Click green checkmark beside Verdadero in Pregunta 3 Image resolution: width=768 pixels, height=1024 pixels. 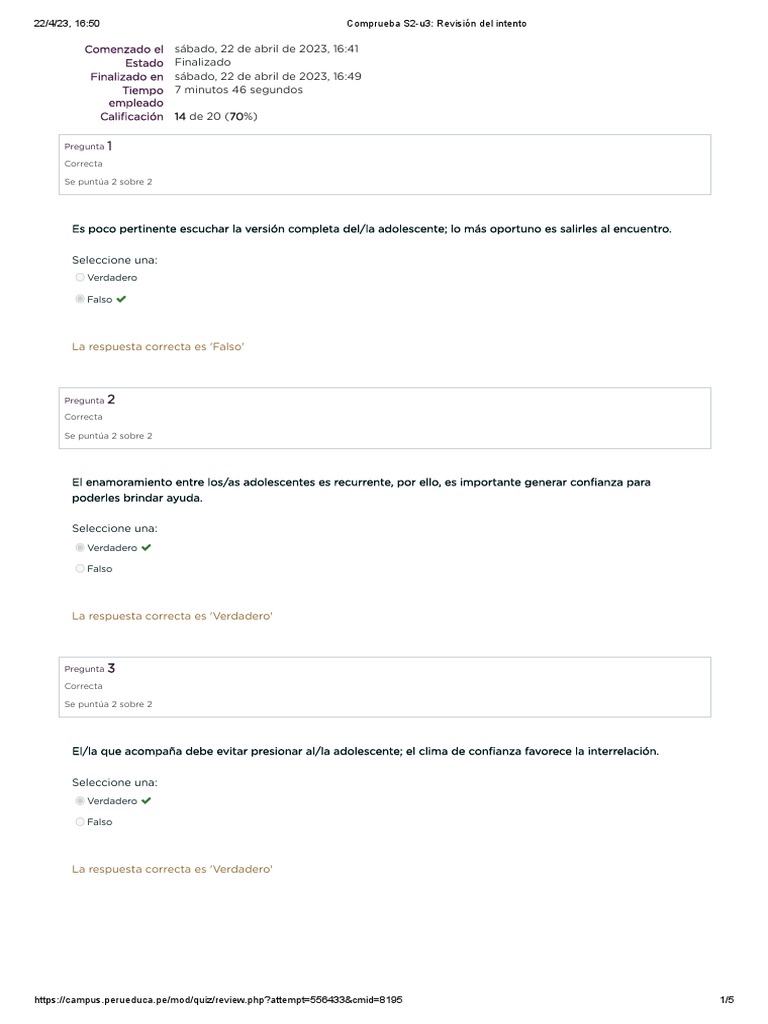click(x=146, y=801)
